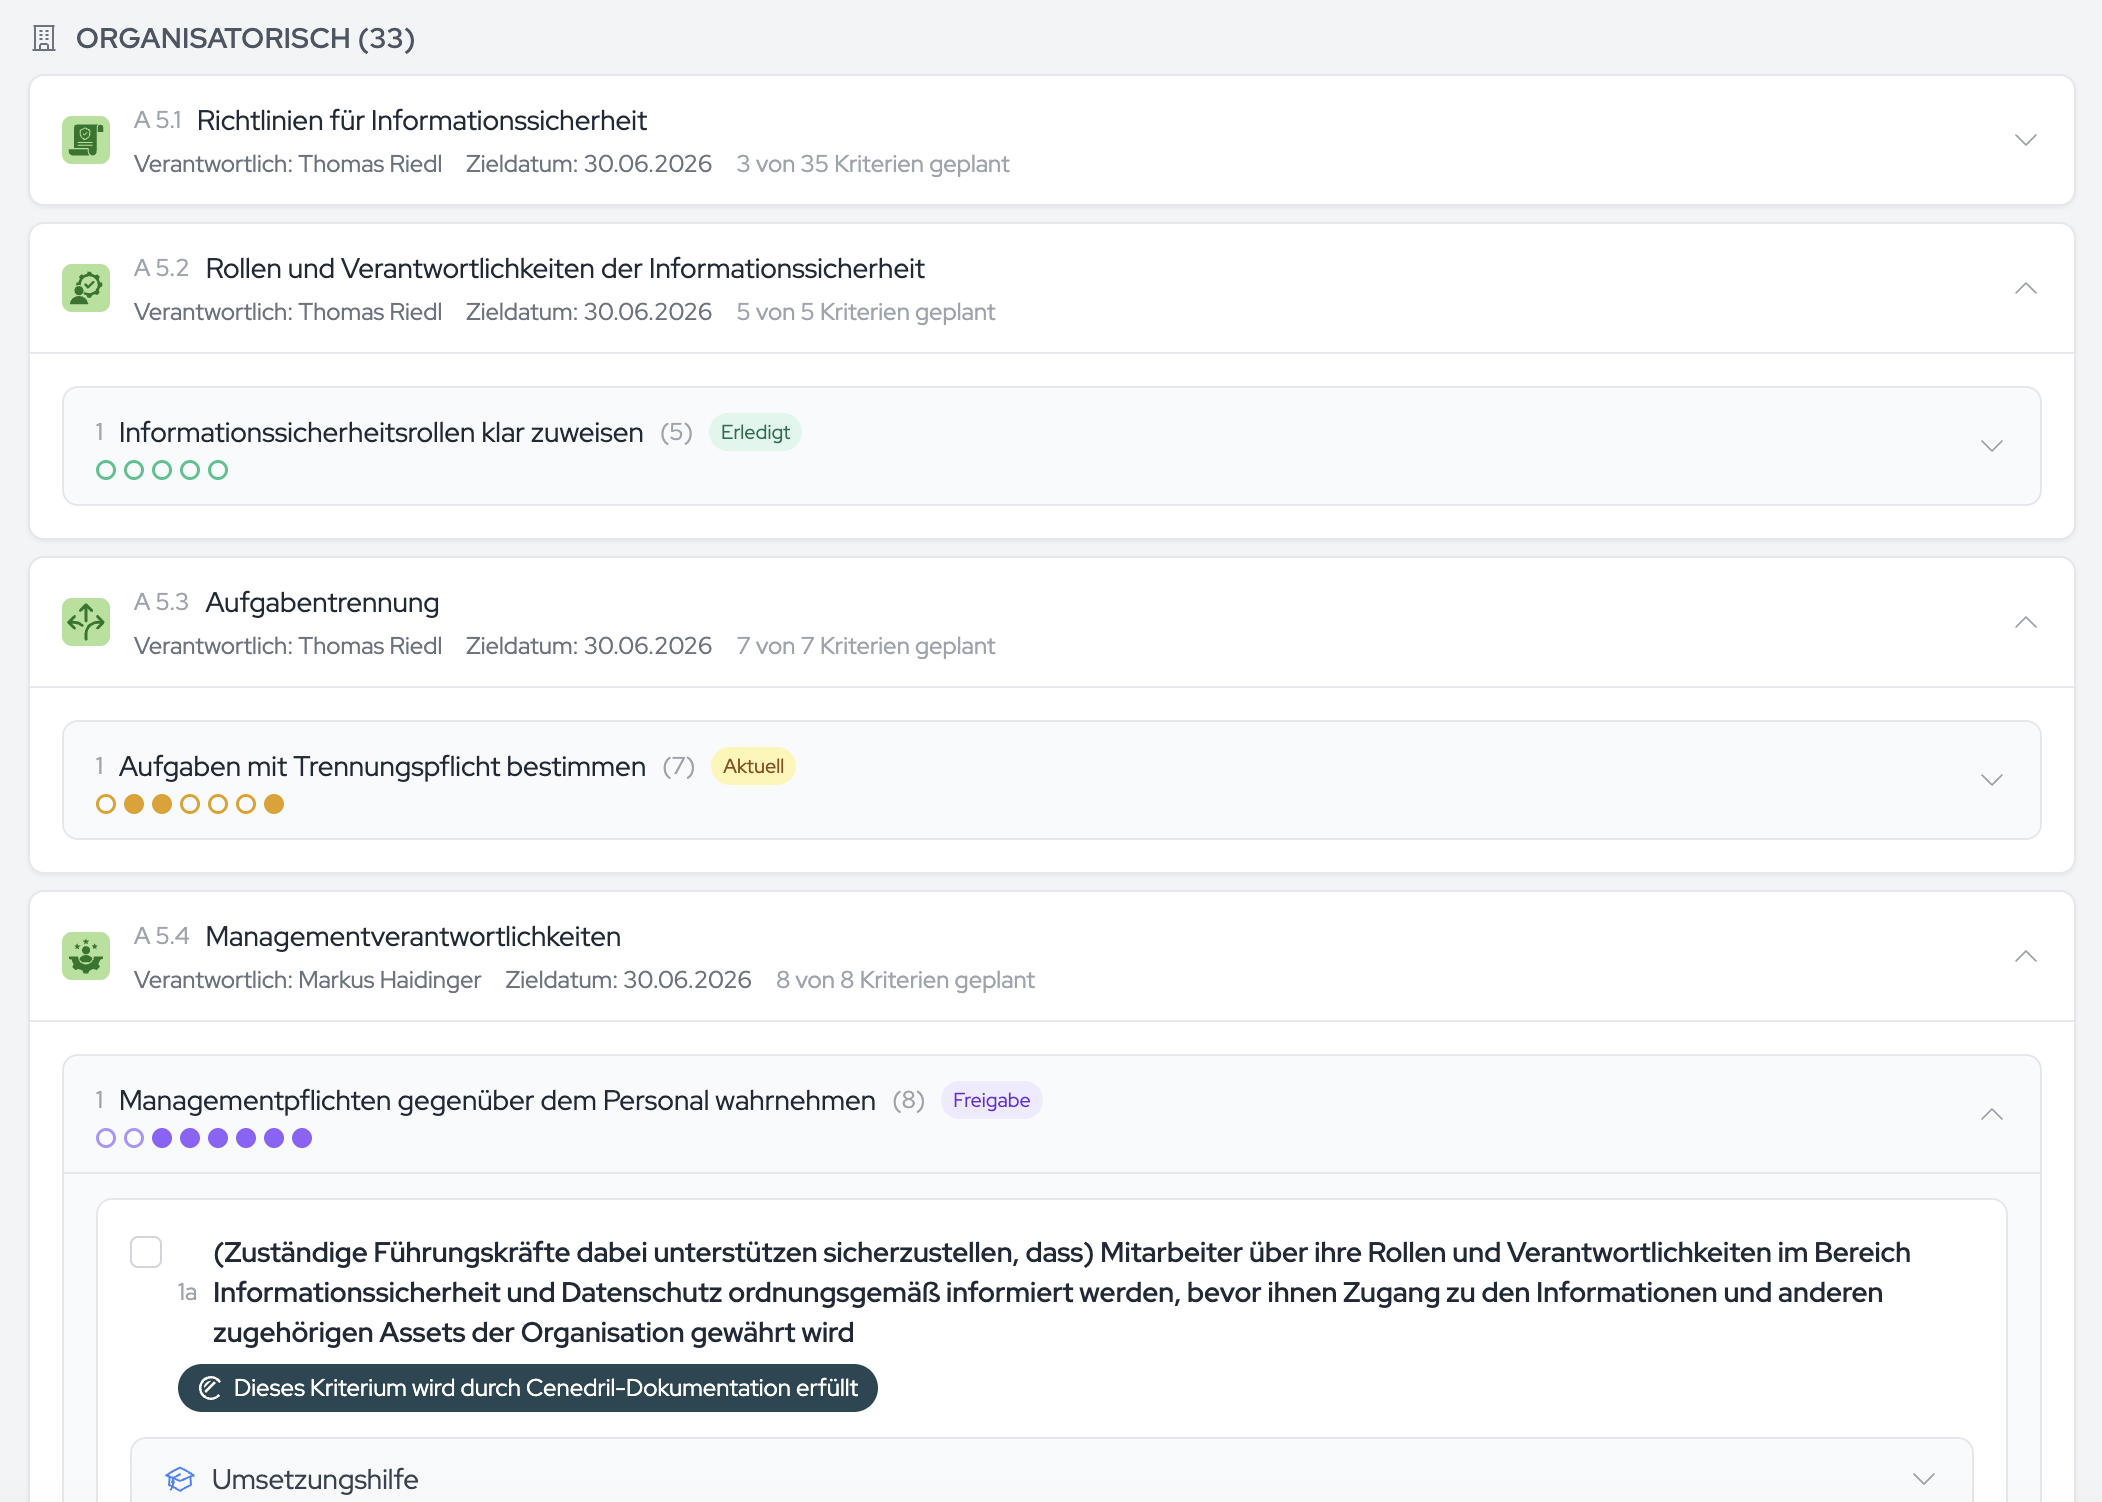Expand Informationssicherheitsrollen klar zuweisen row
The image size is (2102, 1502).
(1992, 446)
